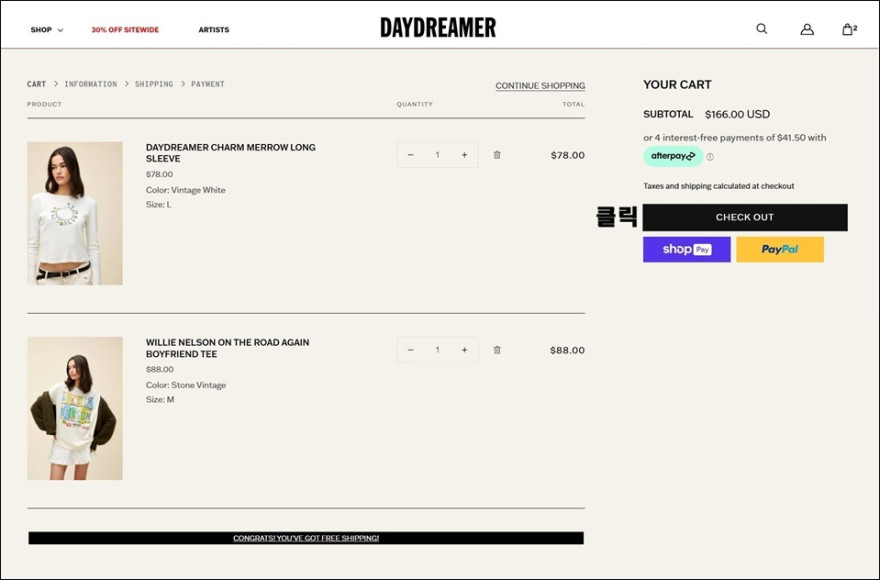This screenshot has height=580, width=880.
Task: Click the Daydreamer logo
Action: click(x=438, y=28)
